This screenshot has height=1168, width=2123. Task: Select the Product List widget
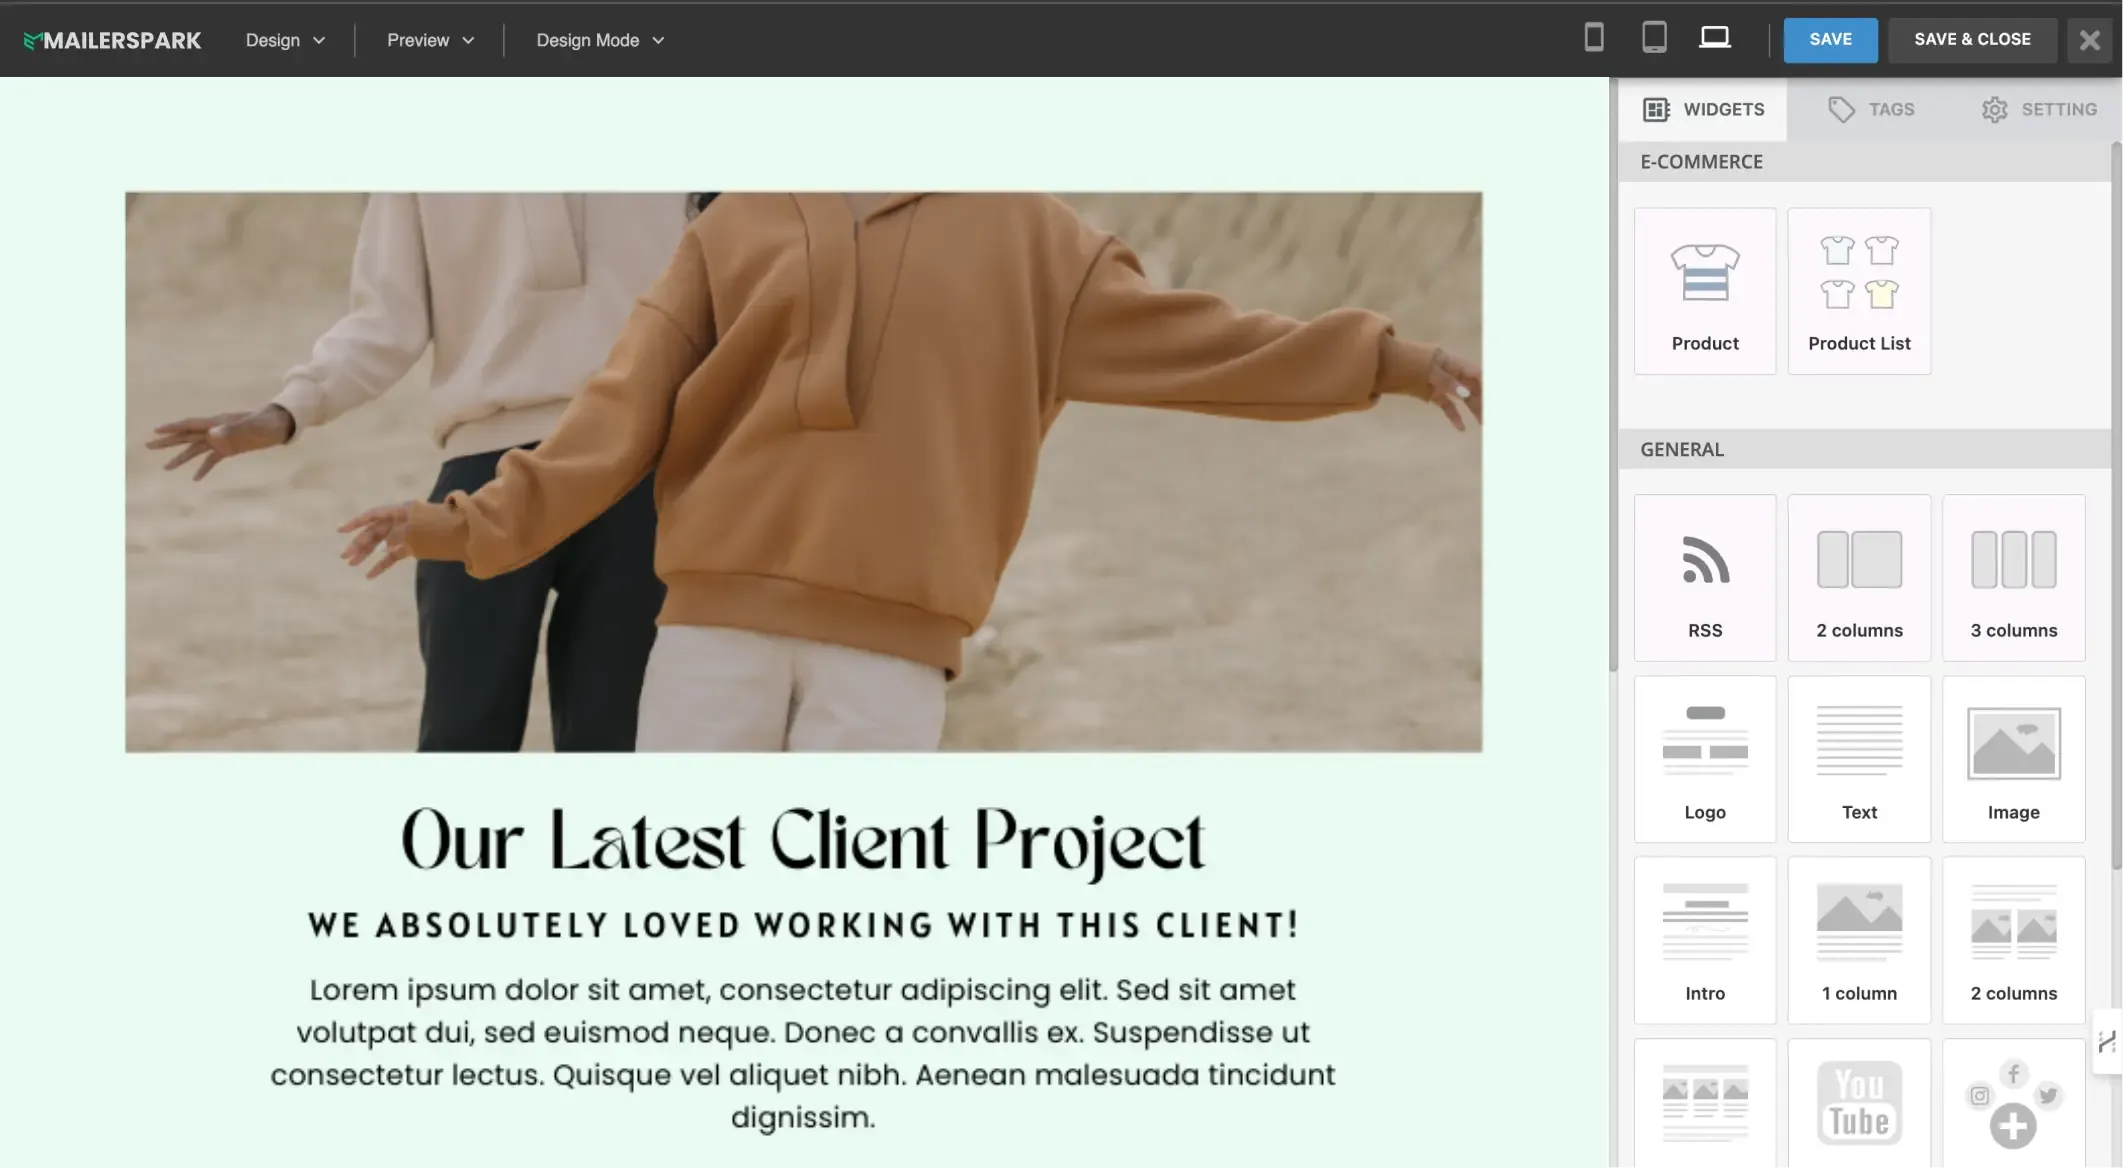point(1858,291)
